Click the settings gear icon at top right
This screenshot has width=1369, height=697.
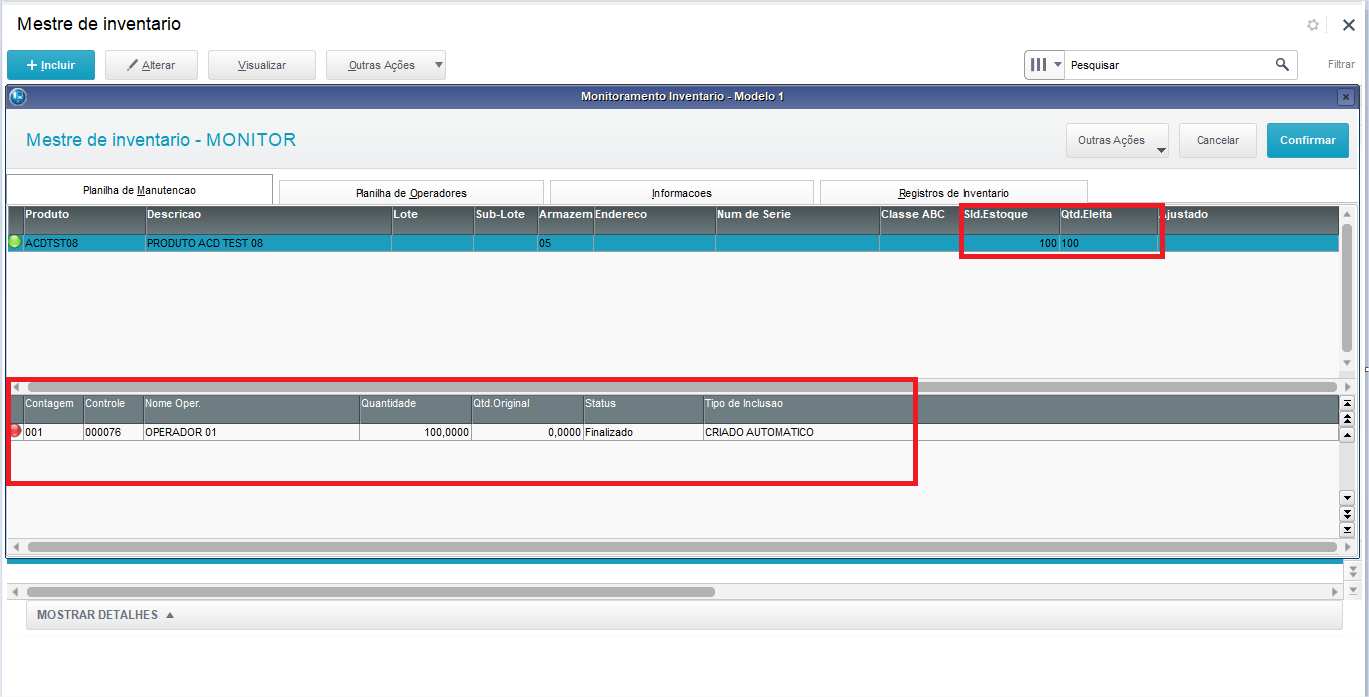[1313, 25]
